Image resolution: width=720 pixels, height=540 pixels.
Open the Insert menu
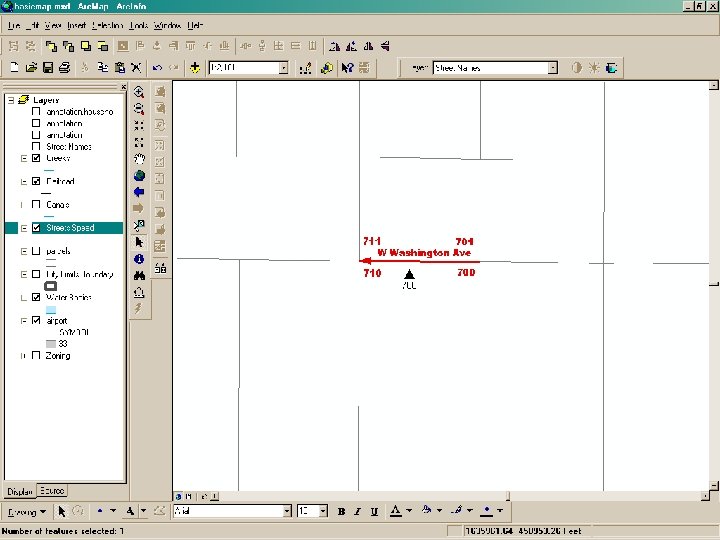[76, 26]
